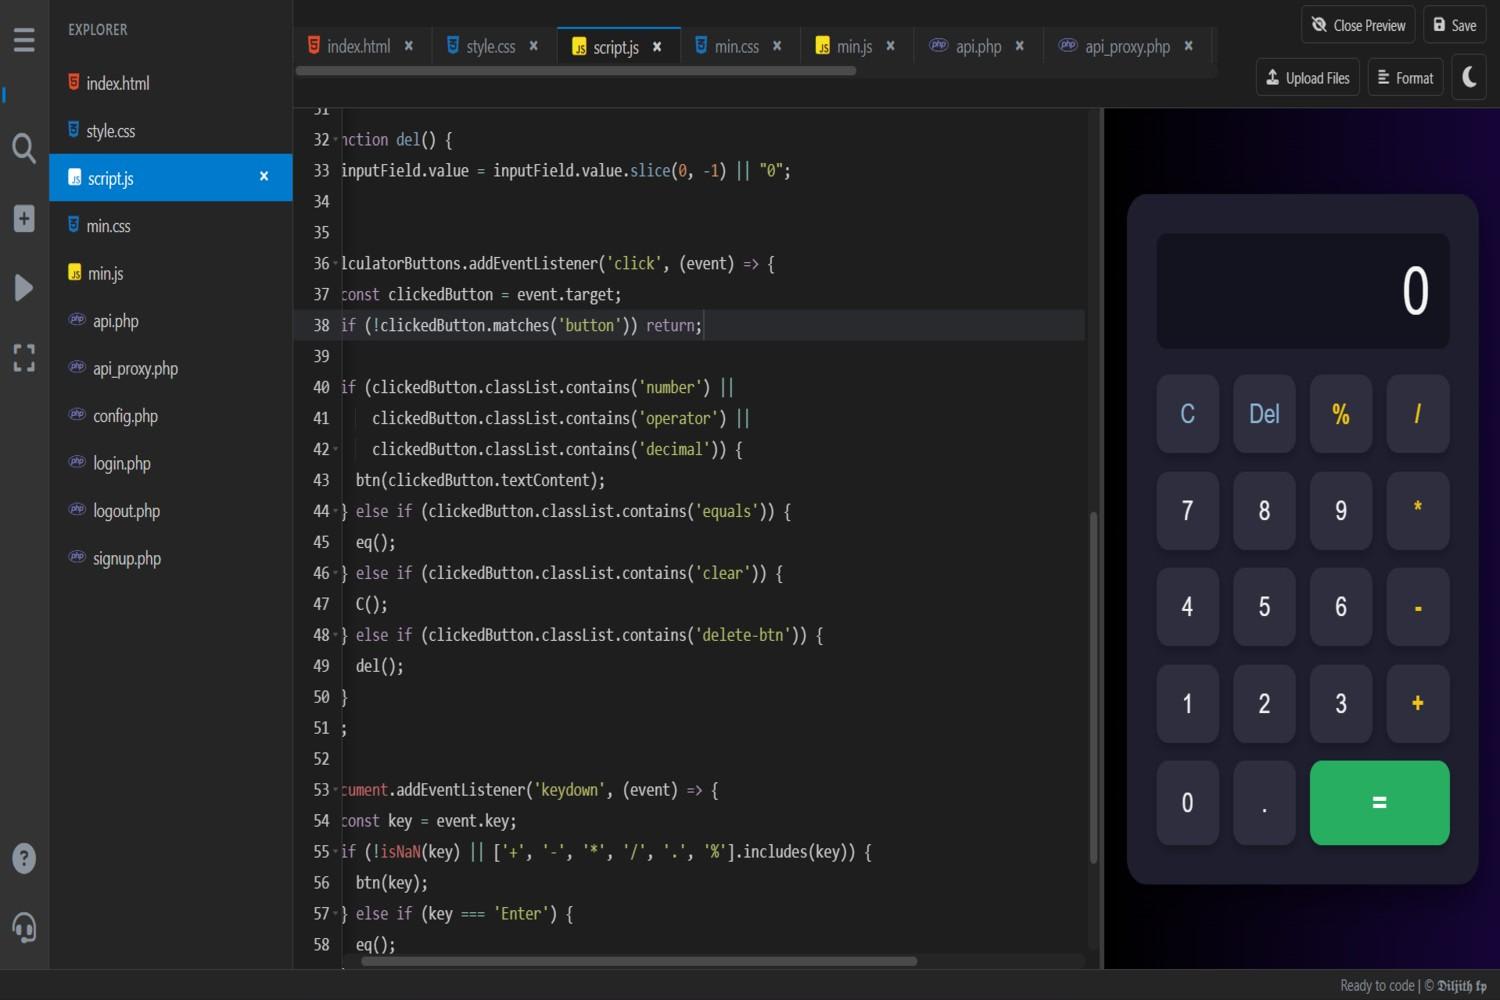Screen dimensions: 1500x1000
Task: Open min.js in the explorer
Action: coord(171,273)
